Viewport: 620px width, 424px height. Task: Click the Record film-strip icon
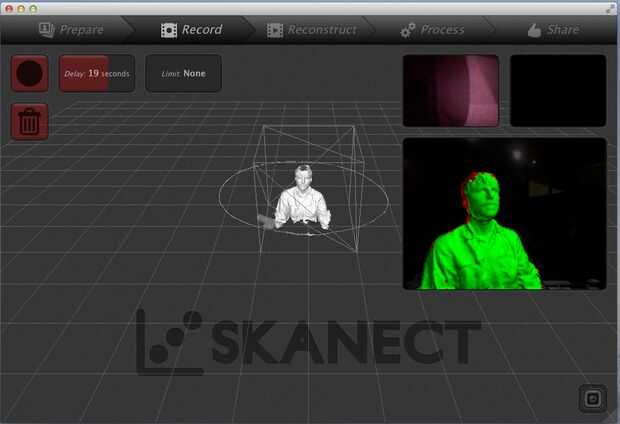pyautogui.click(x=169, y=30)
